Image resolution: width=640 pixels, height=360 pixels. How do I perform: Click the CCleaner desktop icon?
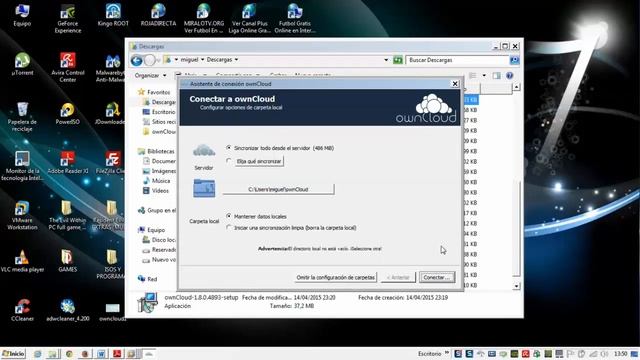[22, 311]
